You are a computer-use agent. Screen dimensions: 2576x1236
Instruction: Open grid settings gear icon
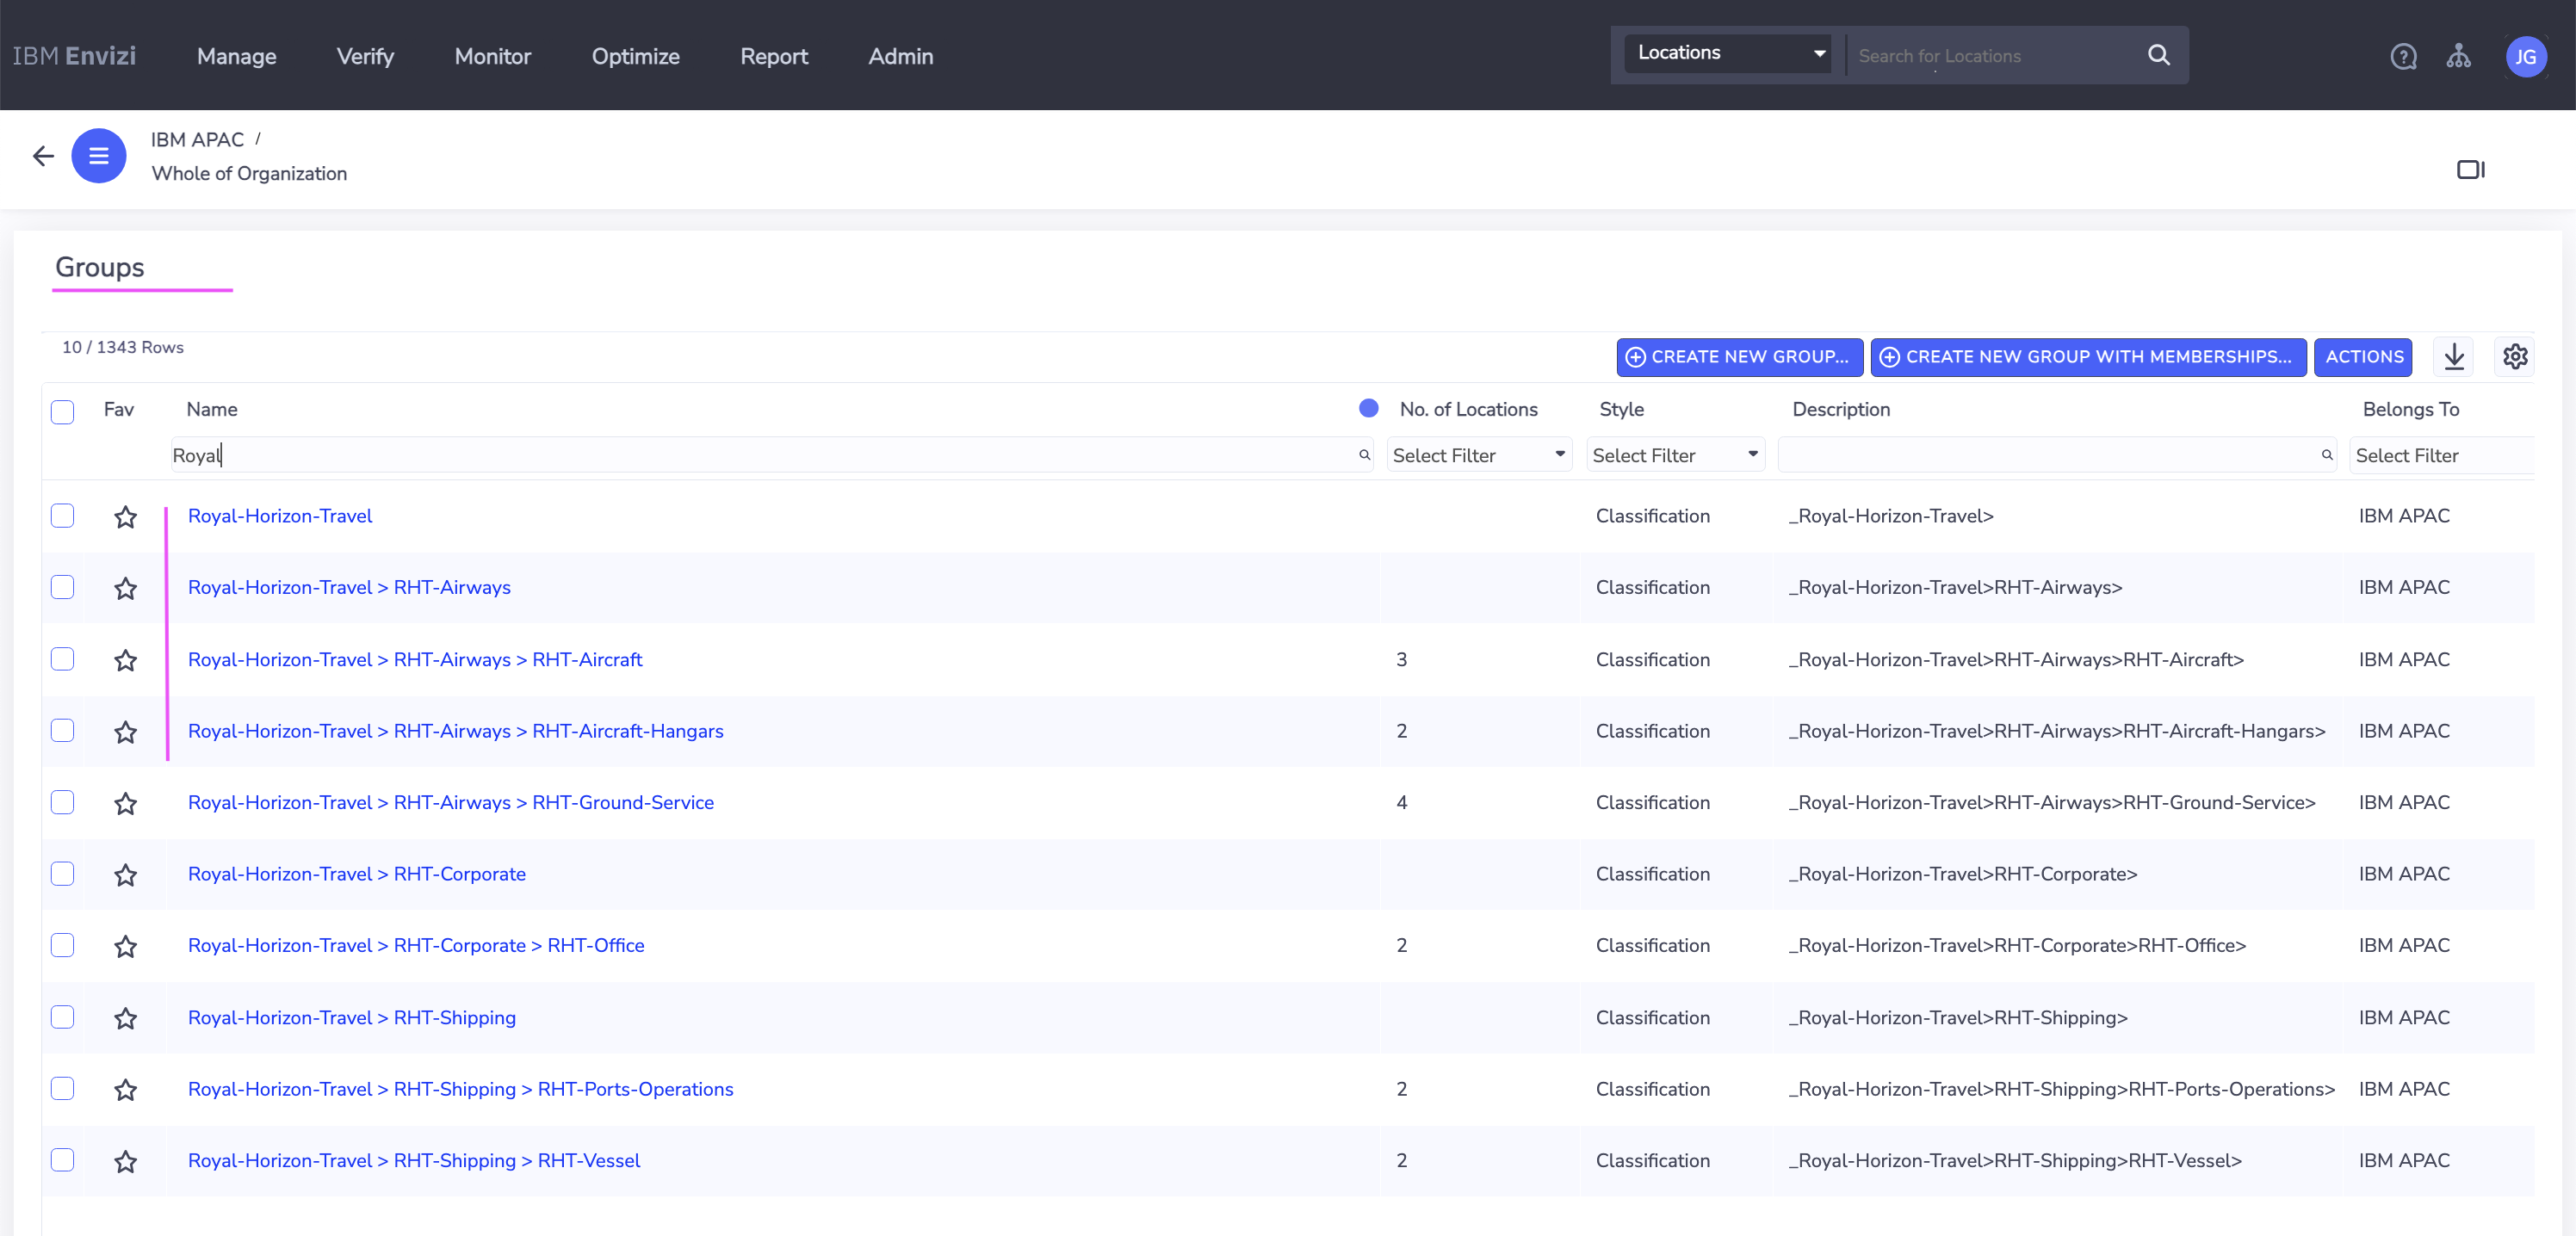[x=2515, y=357]
